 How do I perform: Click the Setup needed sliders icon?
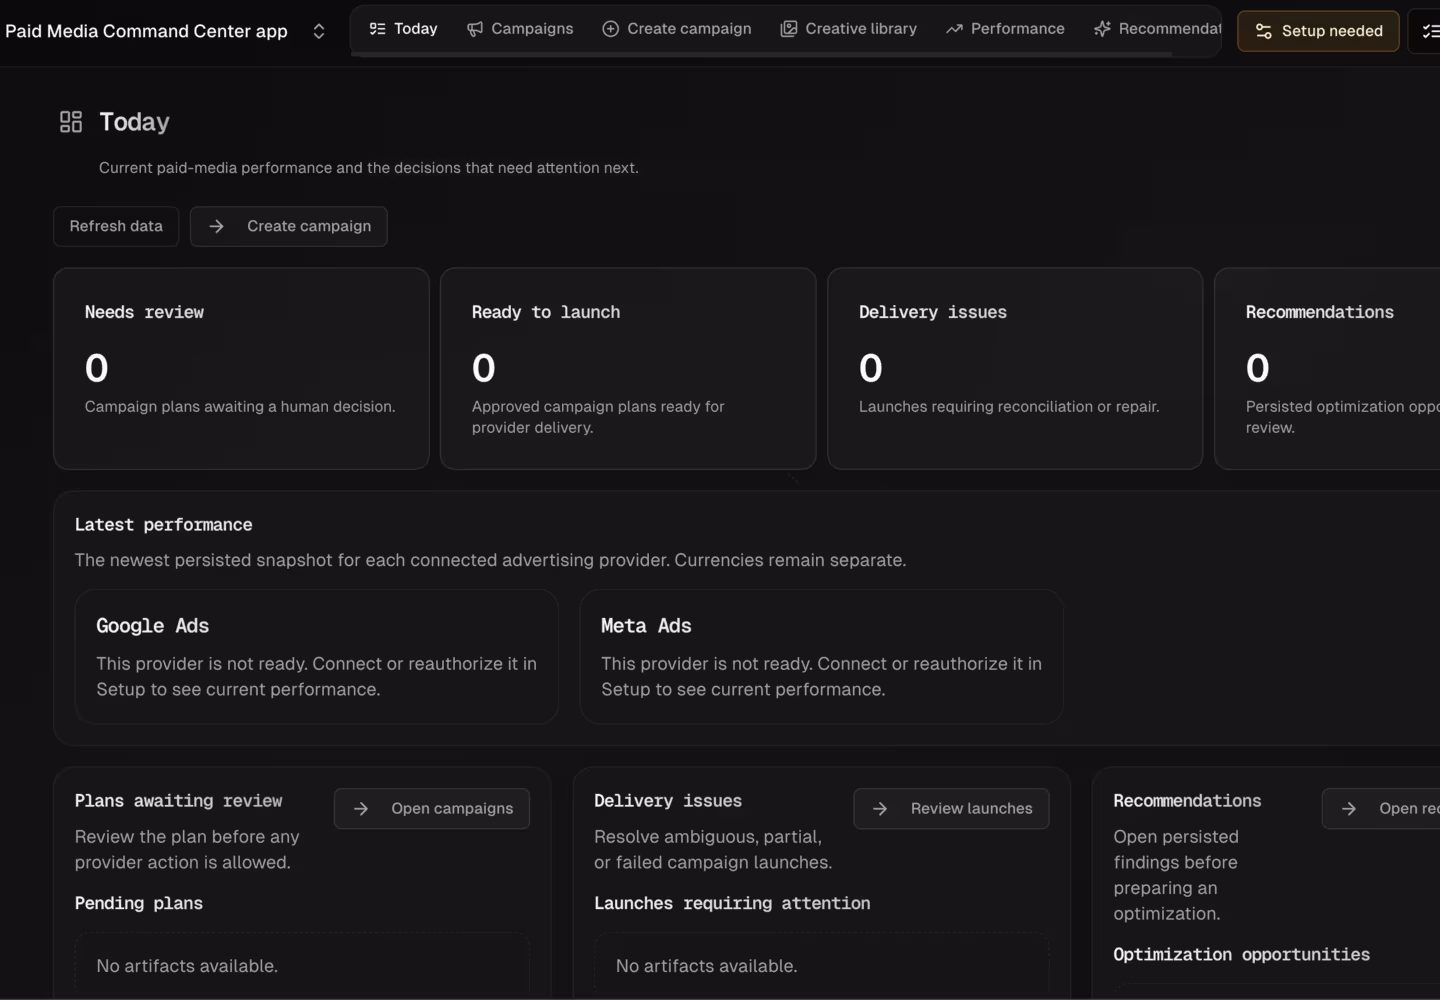coord(1264,31)
